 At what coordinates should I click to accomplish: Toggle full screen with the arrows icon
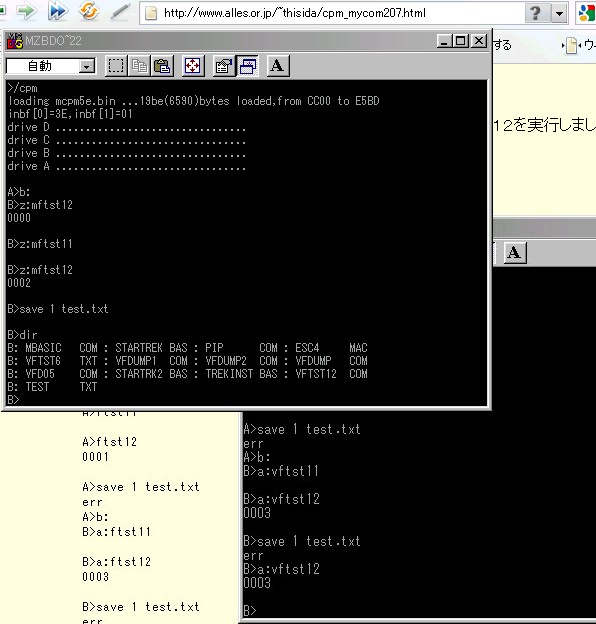(x=193, y=66)
